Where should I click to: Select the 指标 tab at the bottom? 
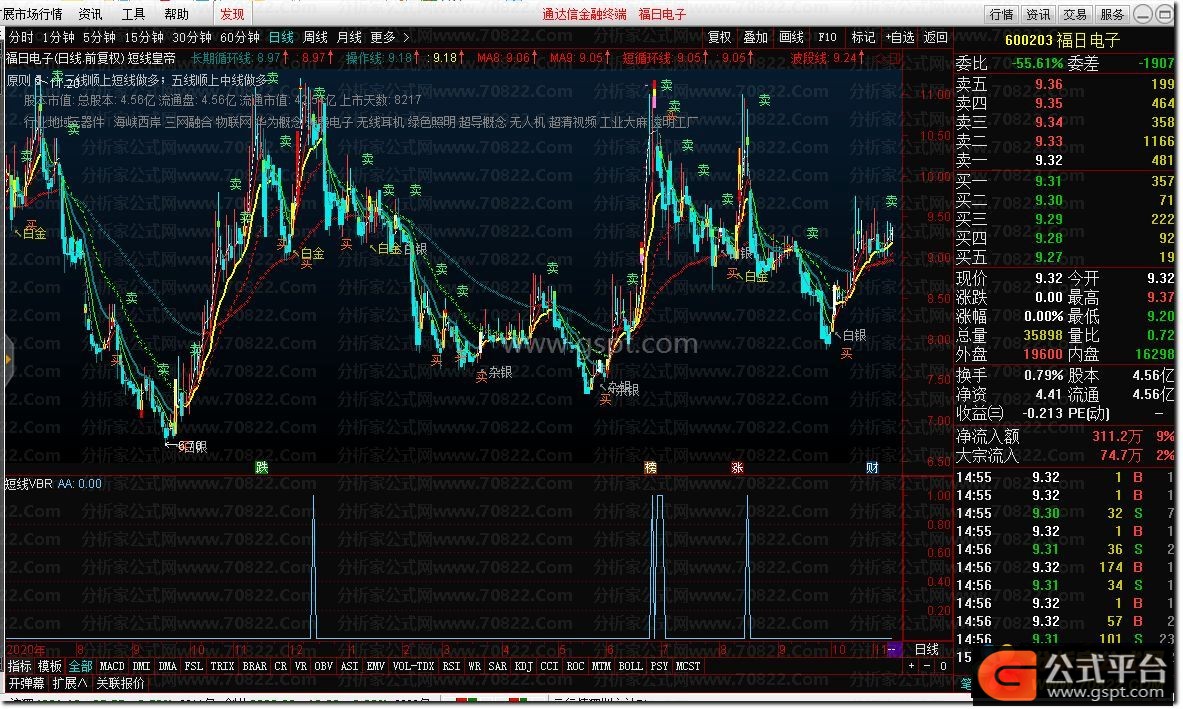pos(20,666)
